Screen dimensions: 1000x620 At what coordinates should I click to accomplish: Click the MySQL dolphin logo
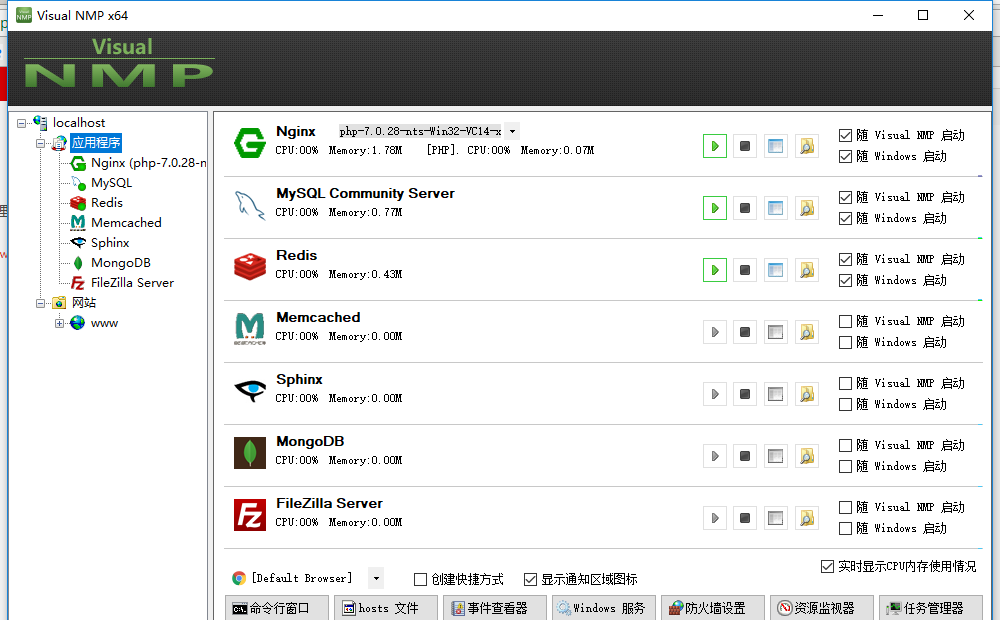249,205
